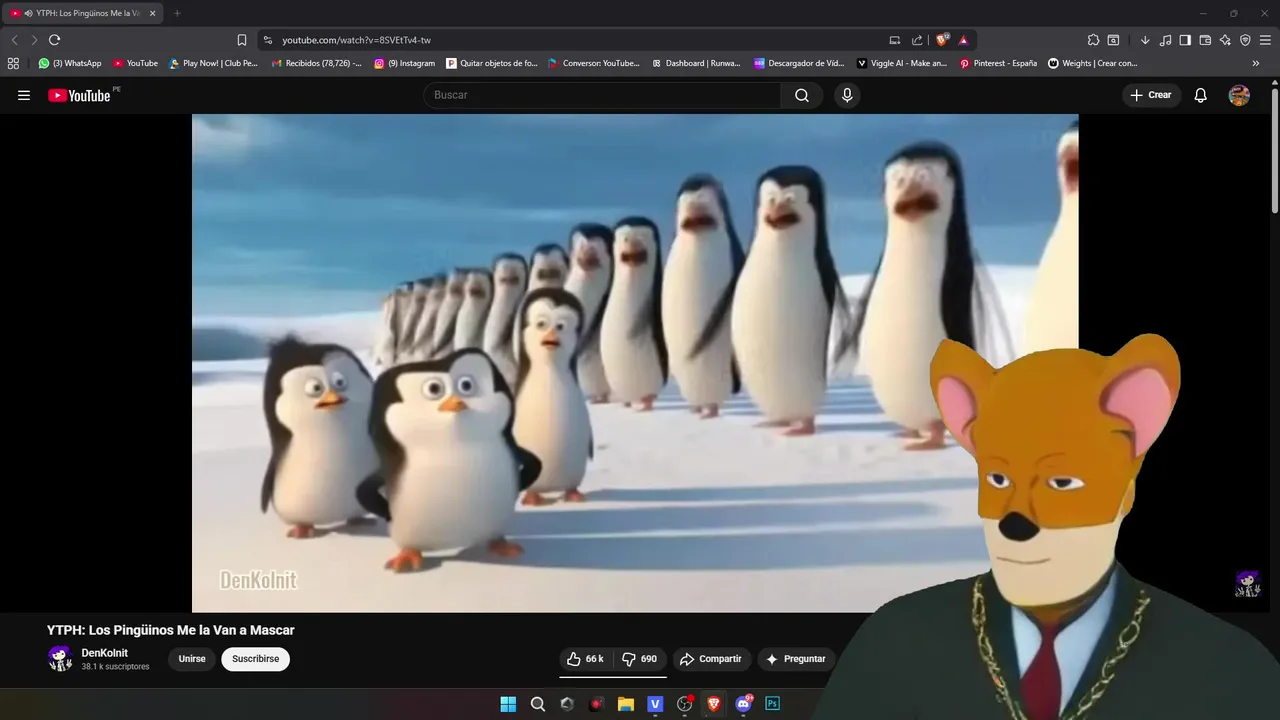Dislike the video with 690
This screenshot has height=720, width=1280.
point(639,659)
